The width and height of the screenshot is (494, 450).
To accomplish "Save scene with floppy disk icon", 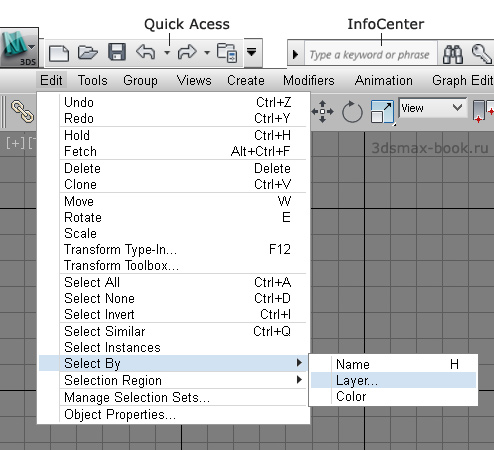I will [117, 52].
